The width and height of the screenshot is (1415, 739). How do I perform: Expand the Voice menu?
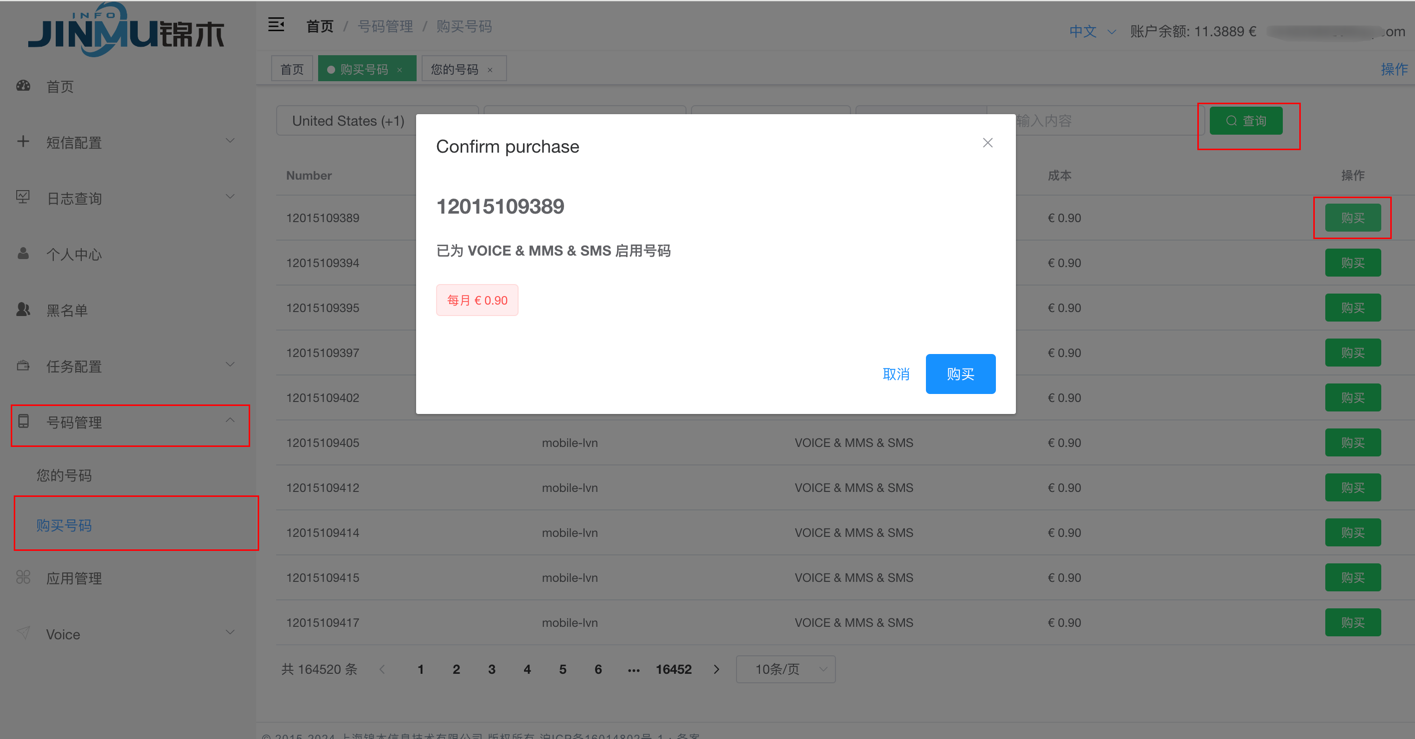[x=230, y=633]
